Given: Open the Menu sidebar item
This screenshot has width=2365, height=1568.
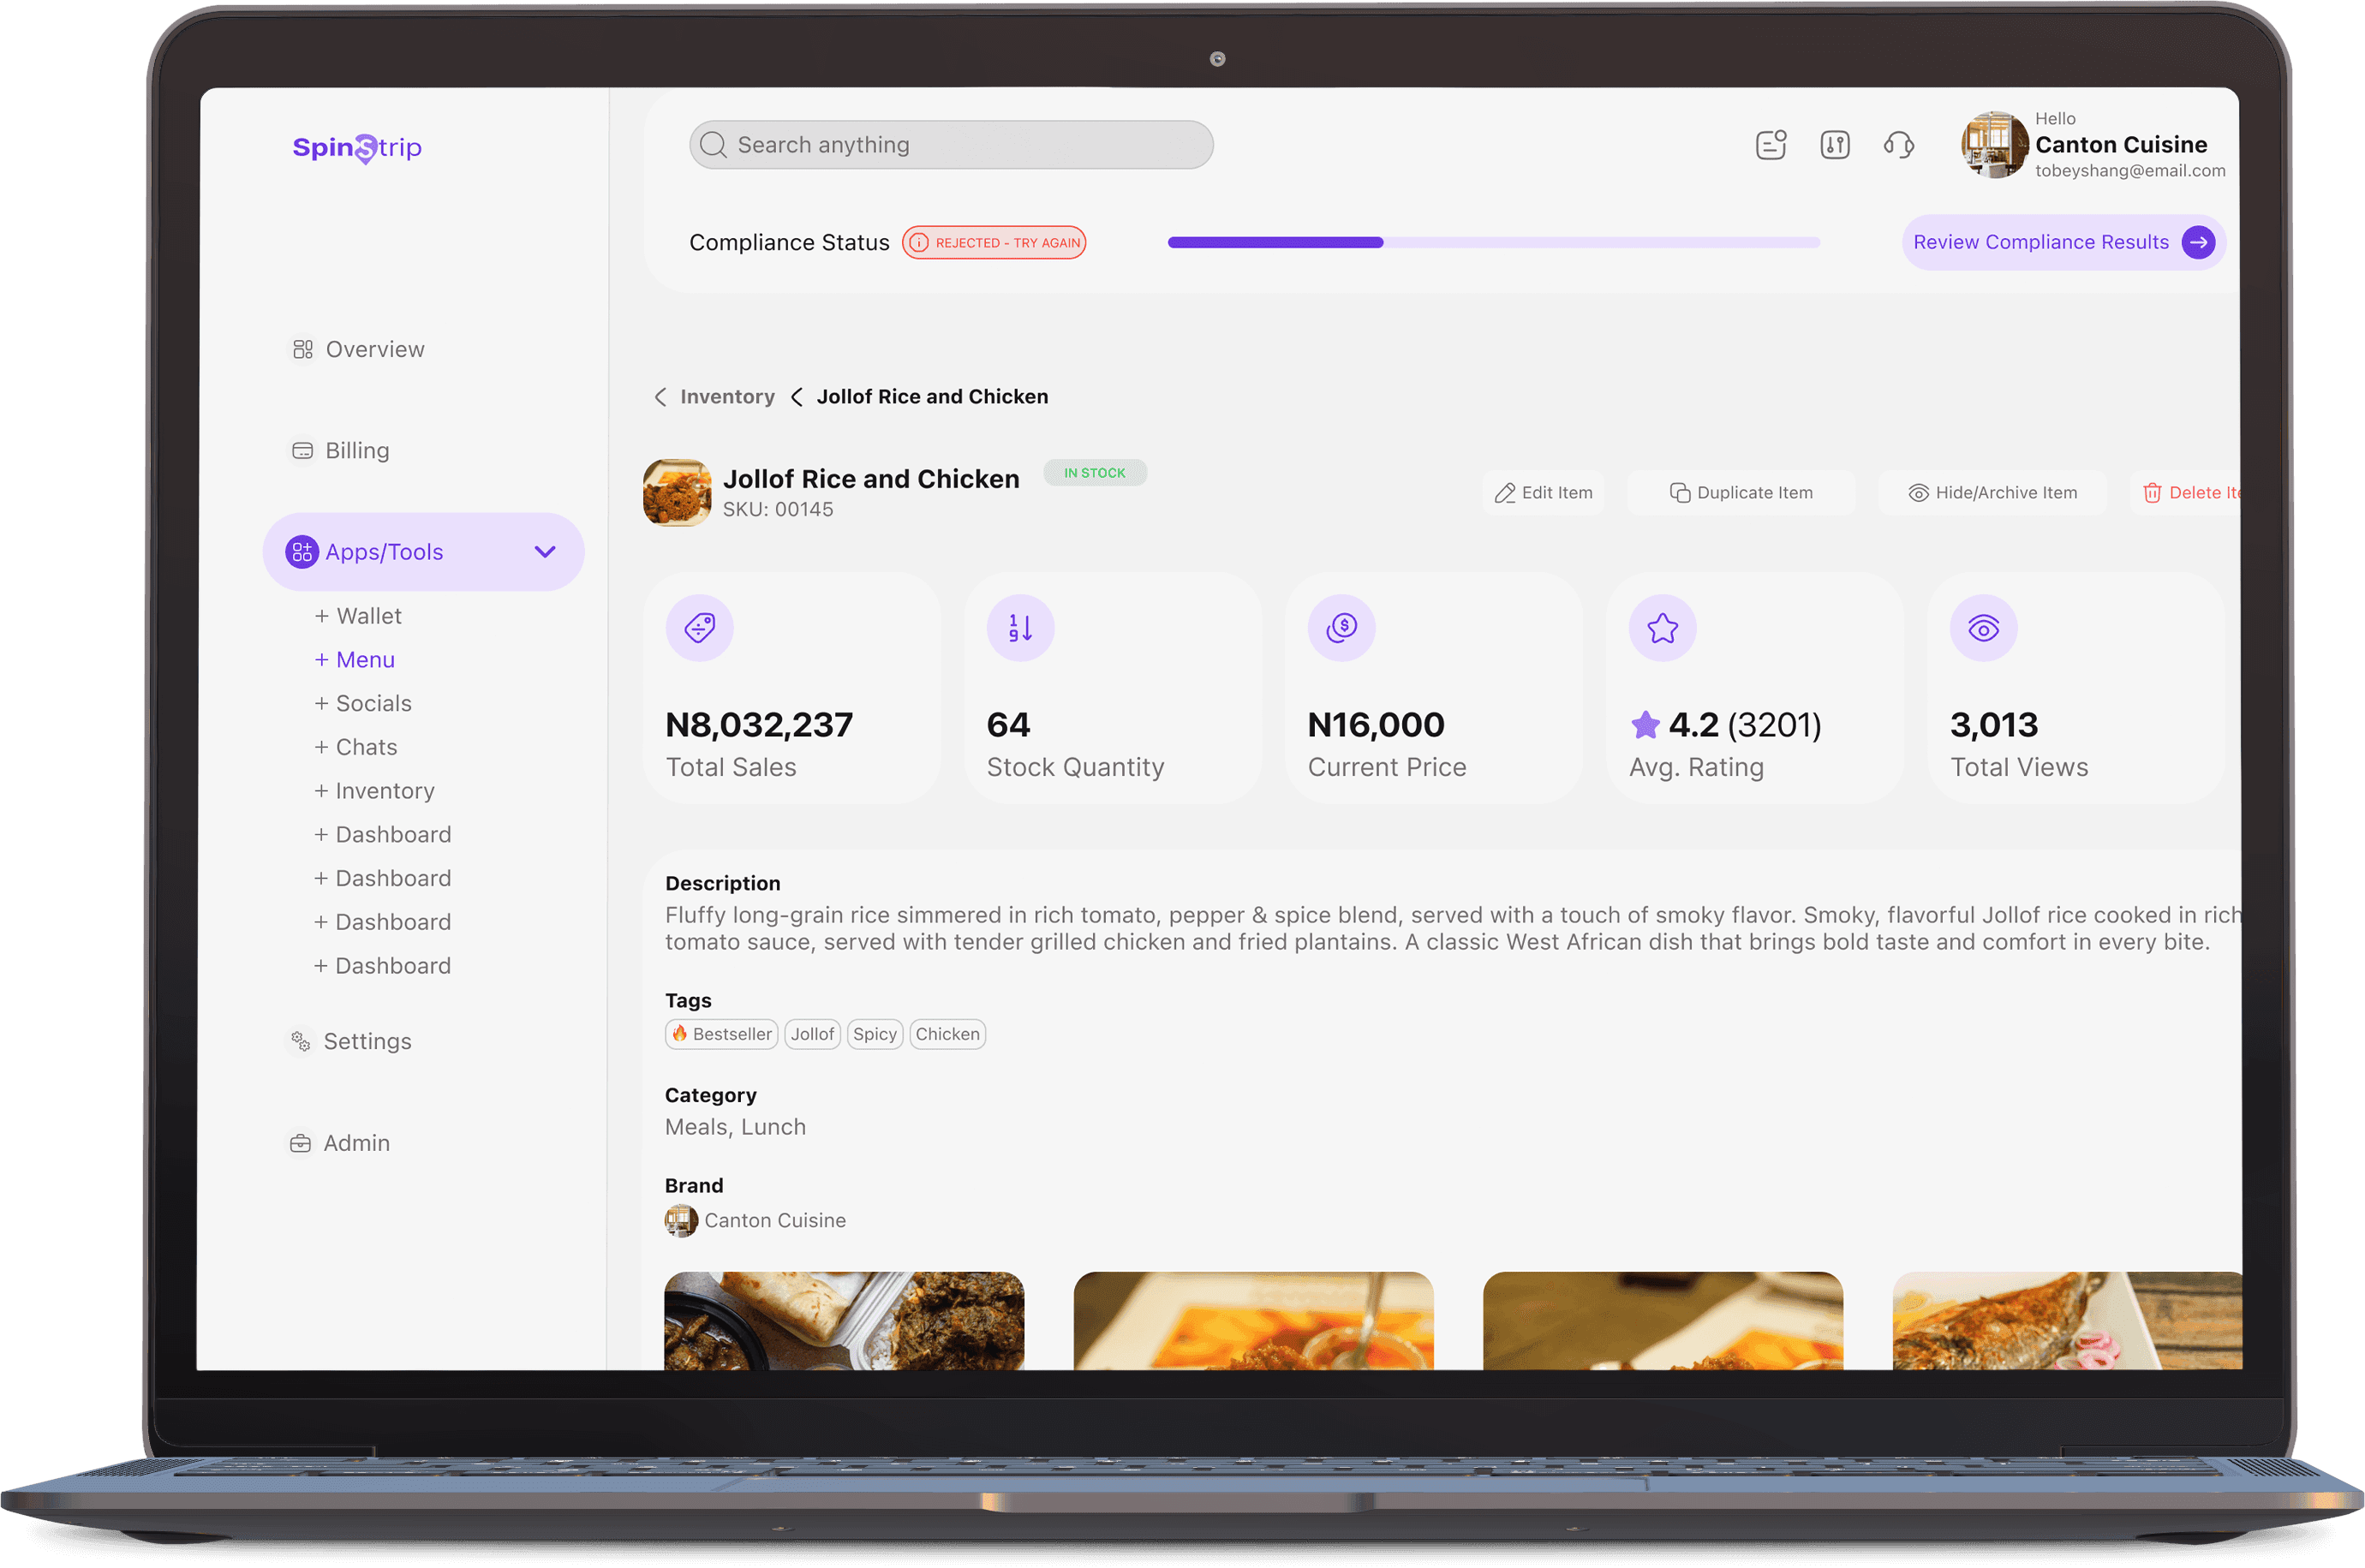Looking at the screenshot, I should pyautogui.click(x=355, y=660).
